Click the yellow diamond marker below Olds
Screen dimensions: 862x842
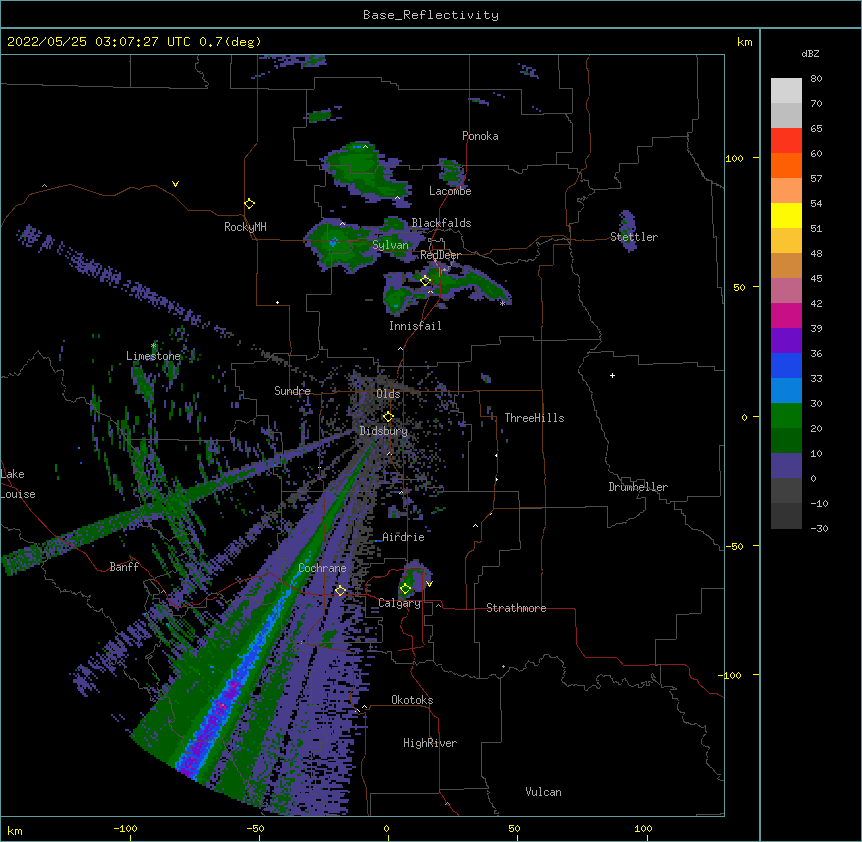pyautogui.click(x=388, y=416)
